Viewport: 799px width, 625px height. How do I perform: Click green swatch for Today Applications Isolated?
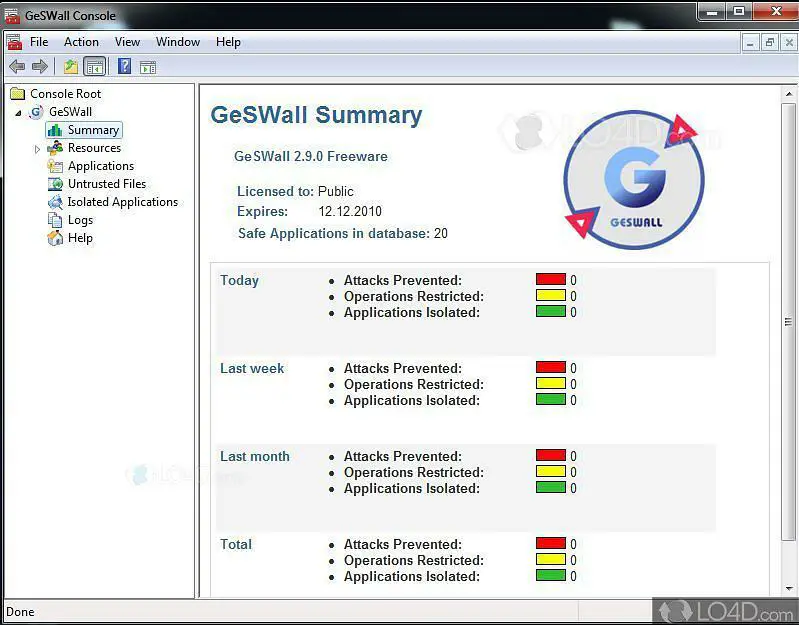551,311
